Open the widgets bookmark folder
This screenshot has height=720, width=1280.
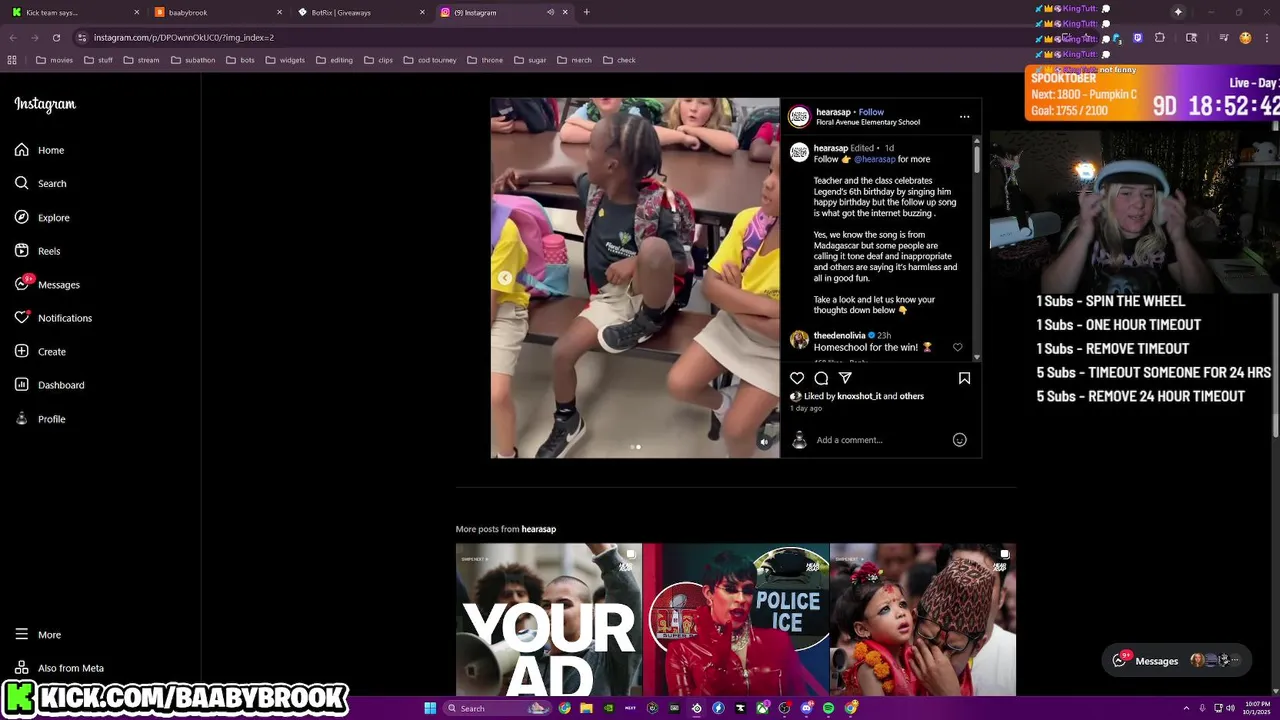(285, 60)
